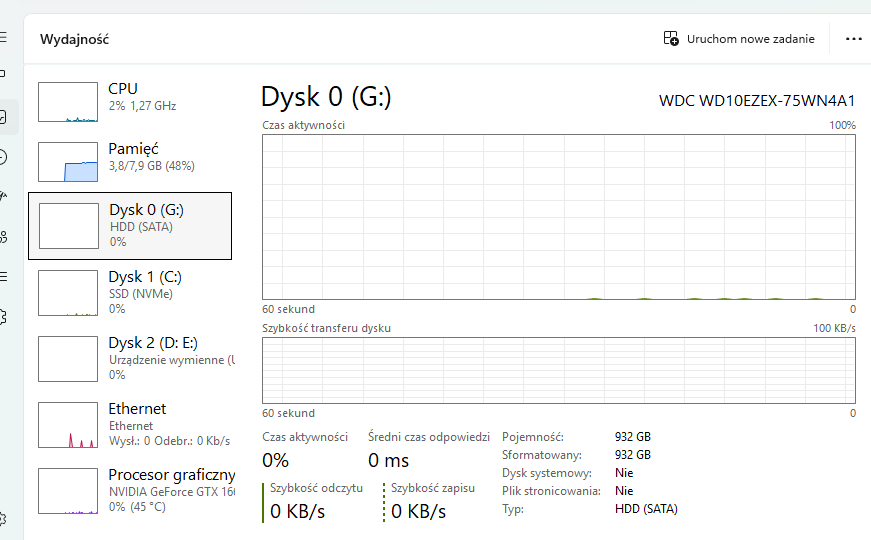Select Procesor graficzny NVIDIA GPU entry
The height and width of the screenshot is (540, 871).
tap(132, 489)
